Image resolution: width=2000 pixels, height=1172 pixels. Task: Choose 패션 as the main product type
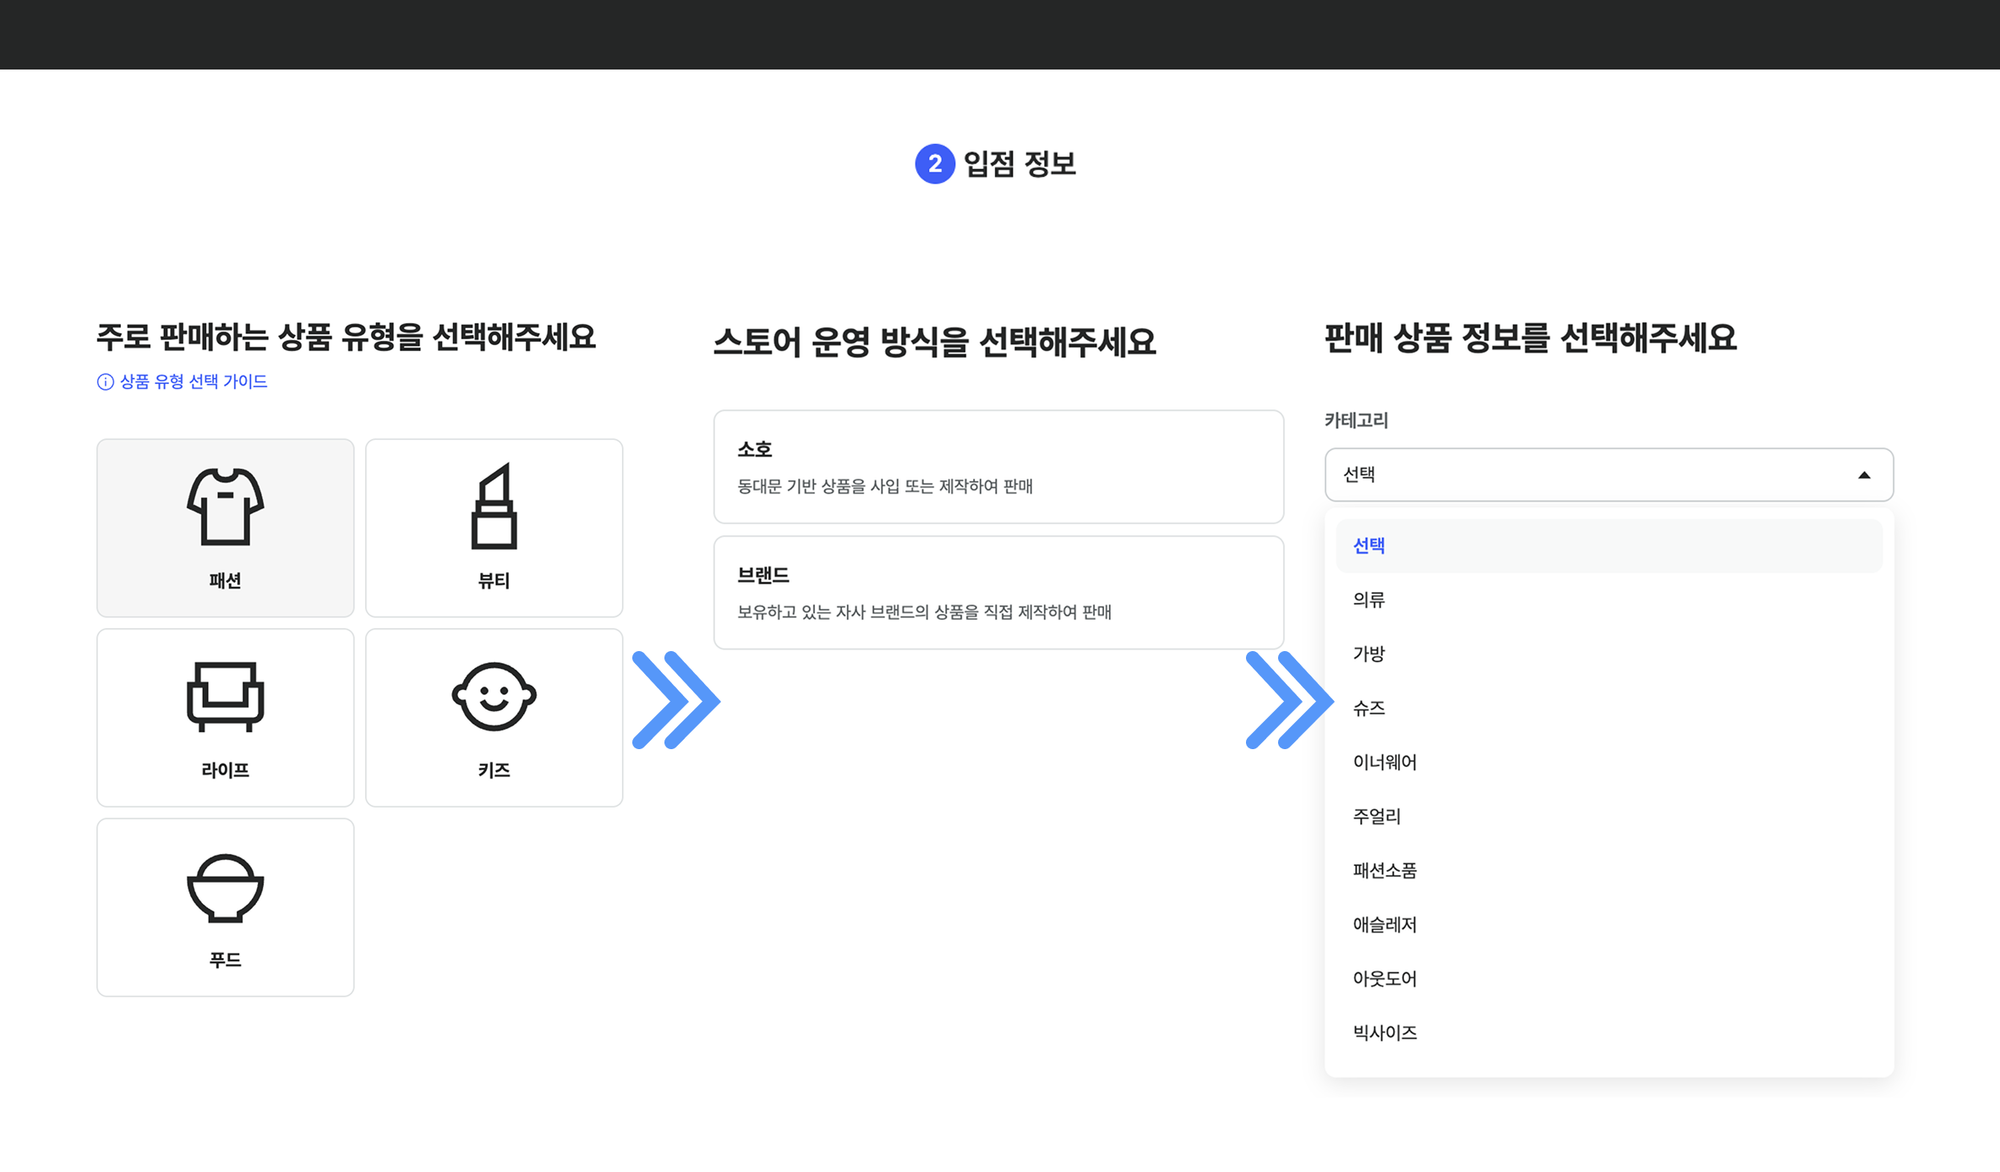[225, 527]
